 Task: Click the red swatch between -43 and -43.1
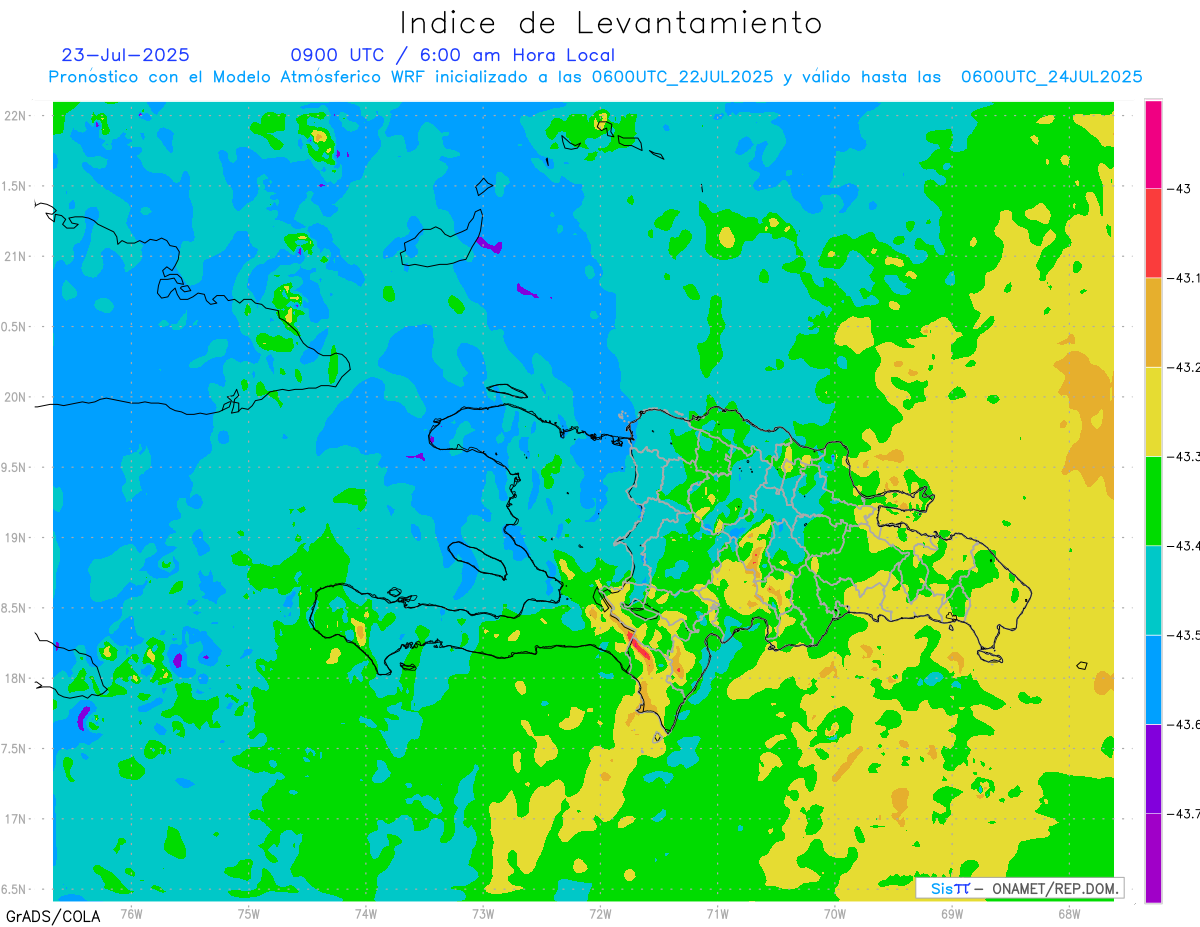1153,233
